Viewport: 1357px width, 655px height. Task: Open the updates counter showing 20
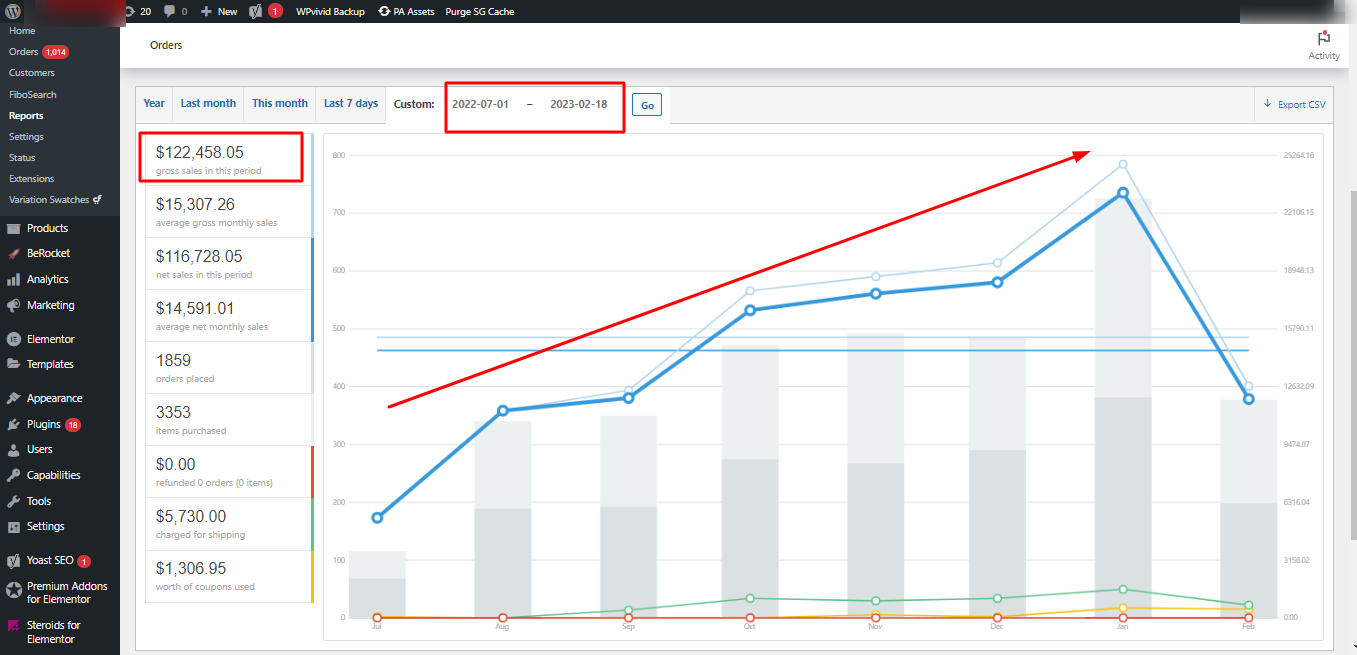point(138,11)
